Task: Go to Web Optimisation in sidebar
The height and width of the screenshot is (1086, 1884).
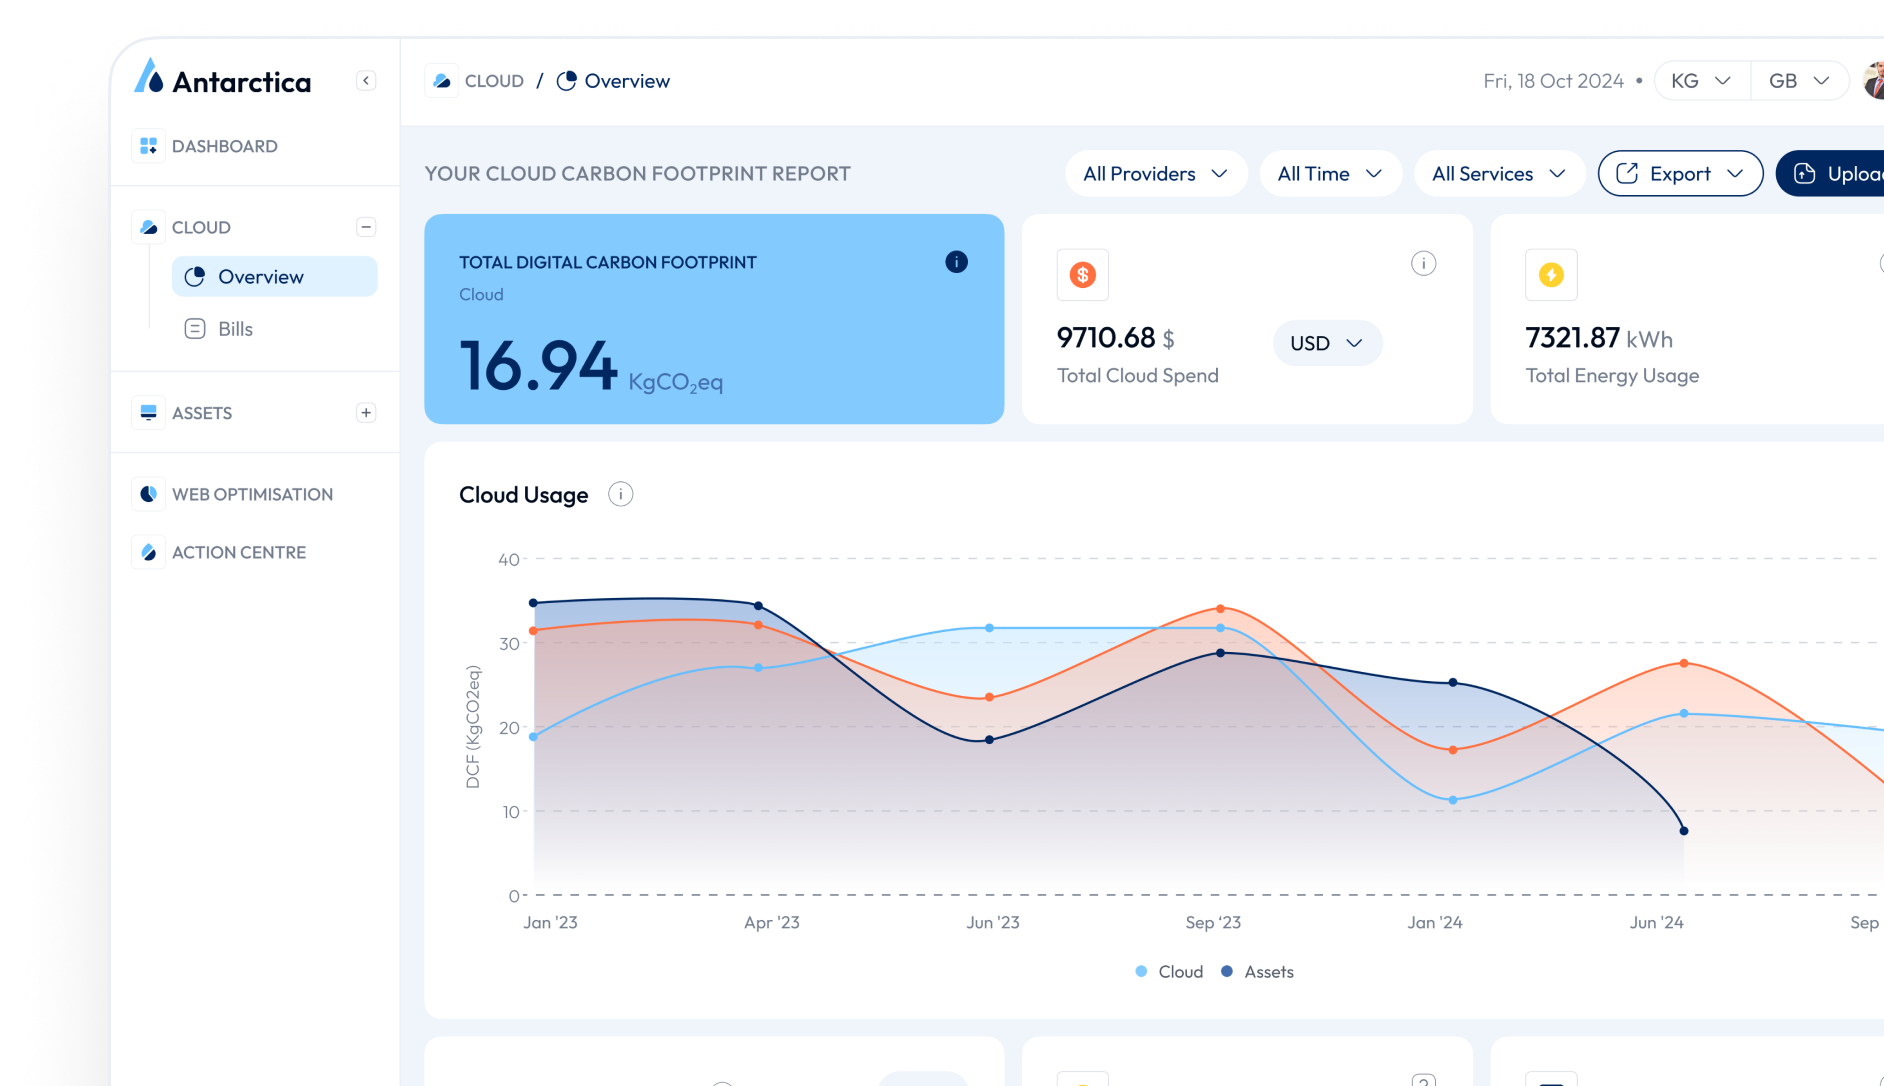Action: tap(252, 494)
